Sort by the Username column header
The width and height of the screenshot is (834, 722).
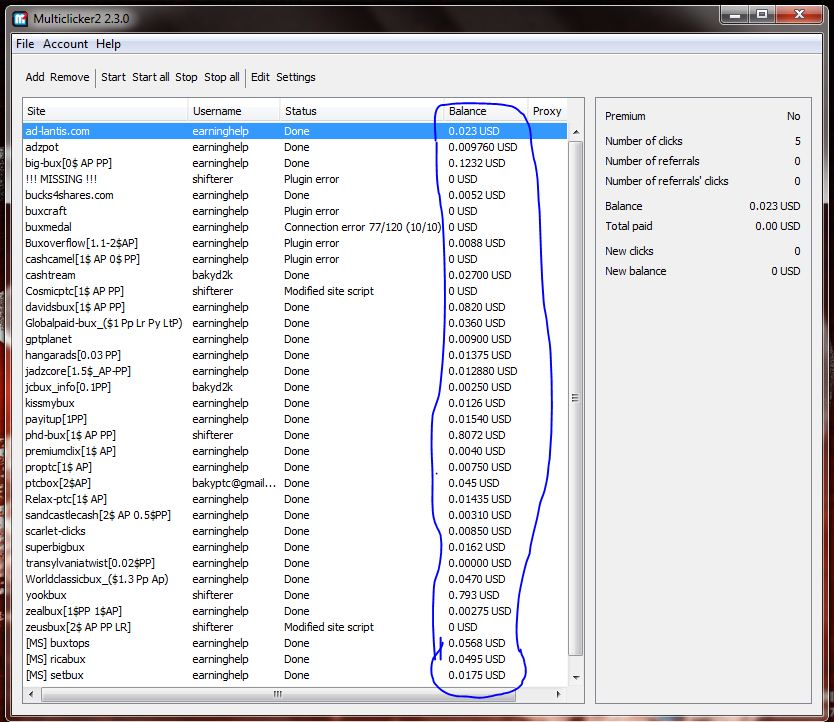234,111
